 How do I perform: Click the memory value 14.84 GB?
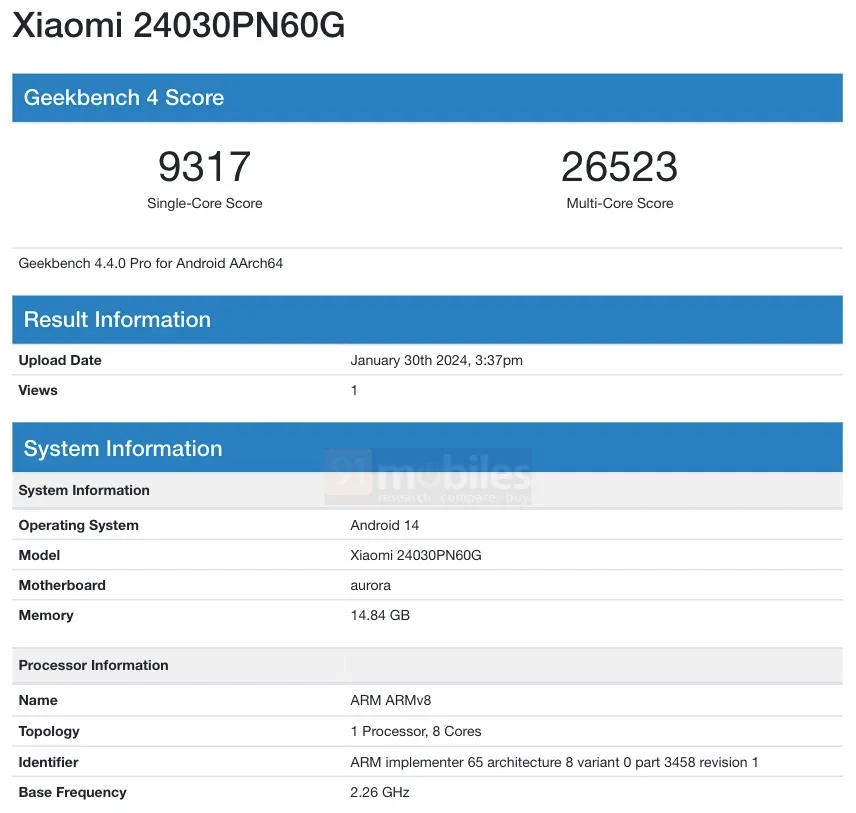point(380,615)
